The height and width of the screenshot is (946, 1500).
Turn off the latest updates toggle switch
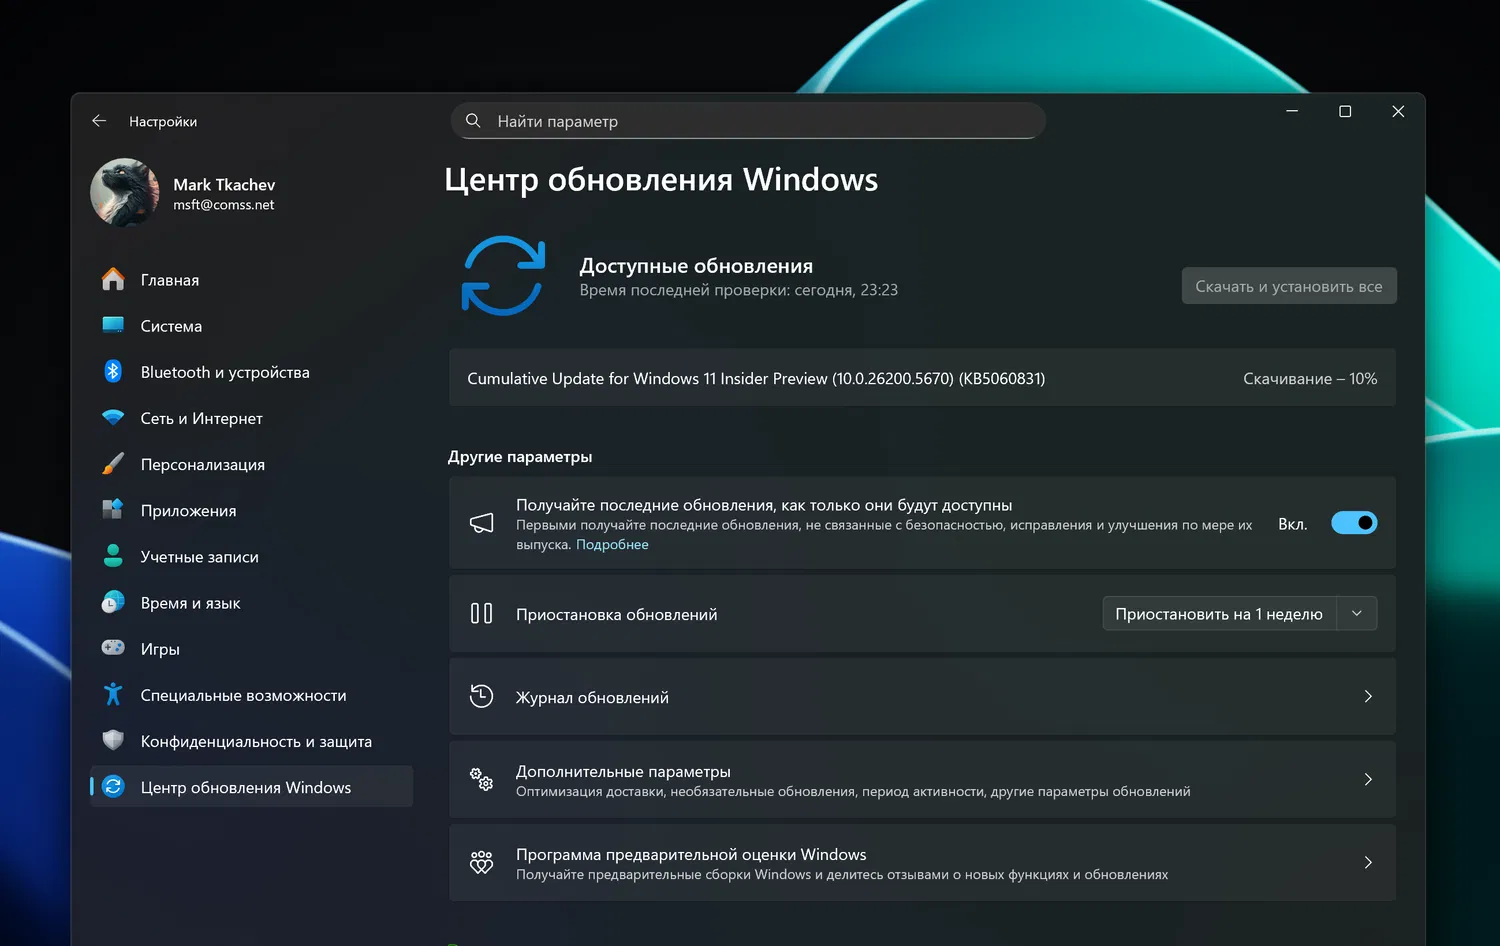[1354, 523]
